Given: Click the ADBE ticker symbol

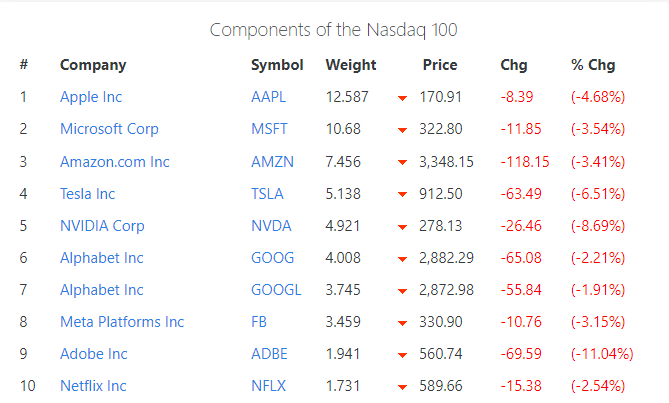Looking at the screenshot, I should (x=271, y=353).
